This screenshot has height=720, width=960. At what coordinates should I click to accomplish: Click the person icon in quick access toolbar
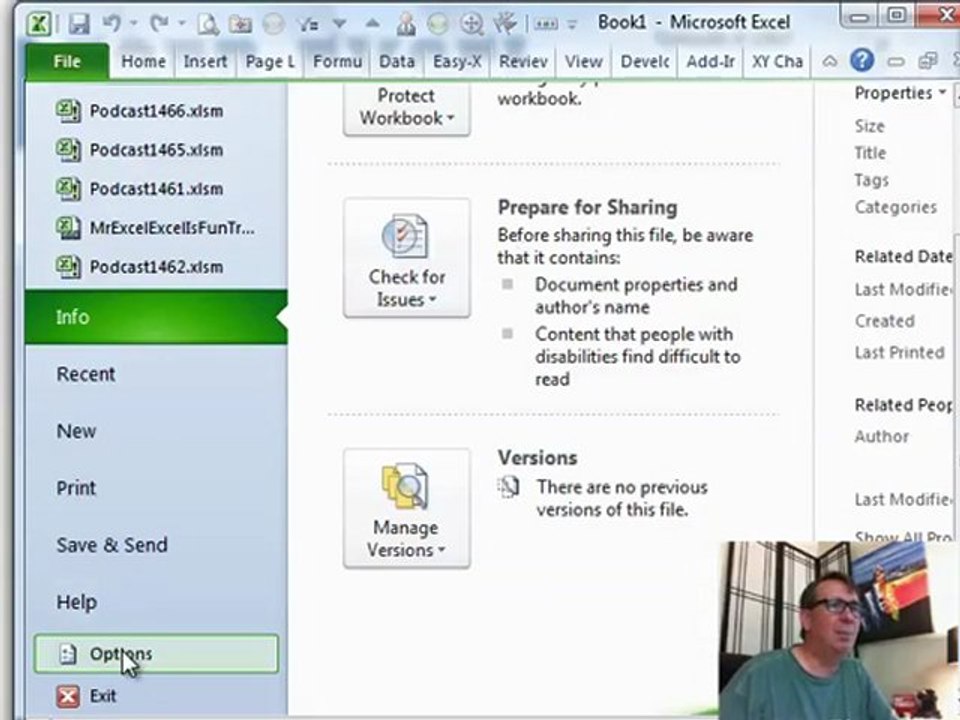(405, 24)
